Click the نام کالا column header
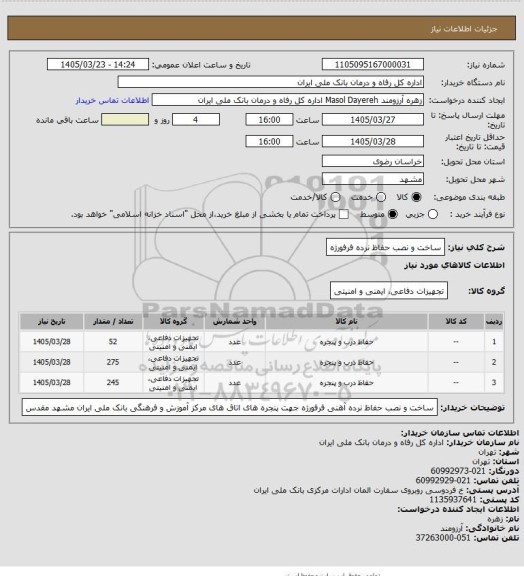This screenshot has height=576, width=524. coord(347,321)
